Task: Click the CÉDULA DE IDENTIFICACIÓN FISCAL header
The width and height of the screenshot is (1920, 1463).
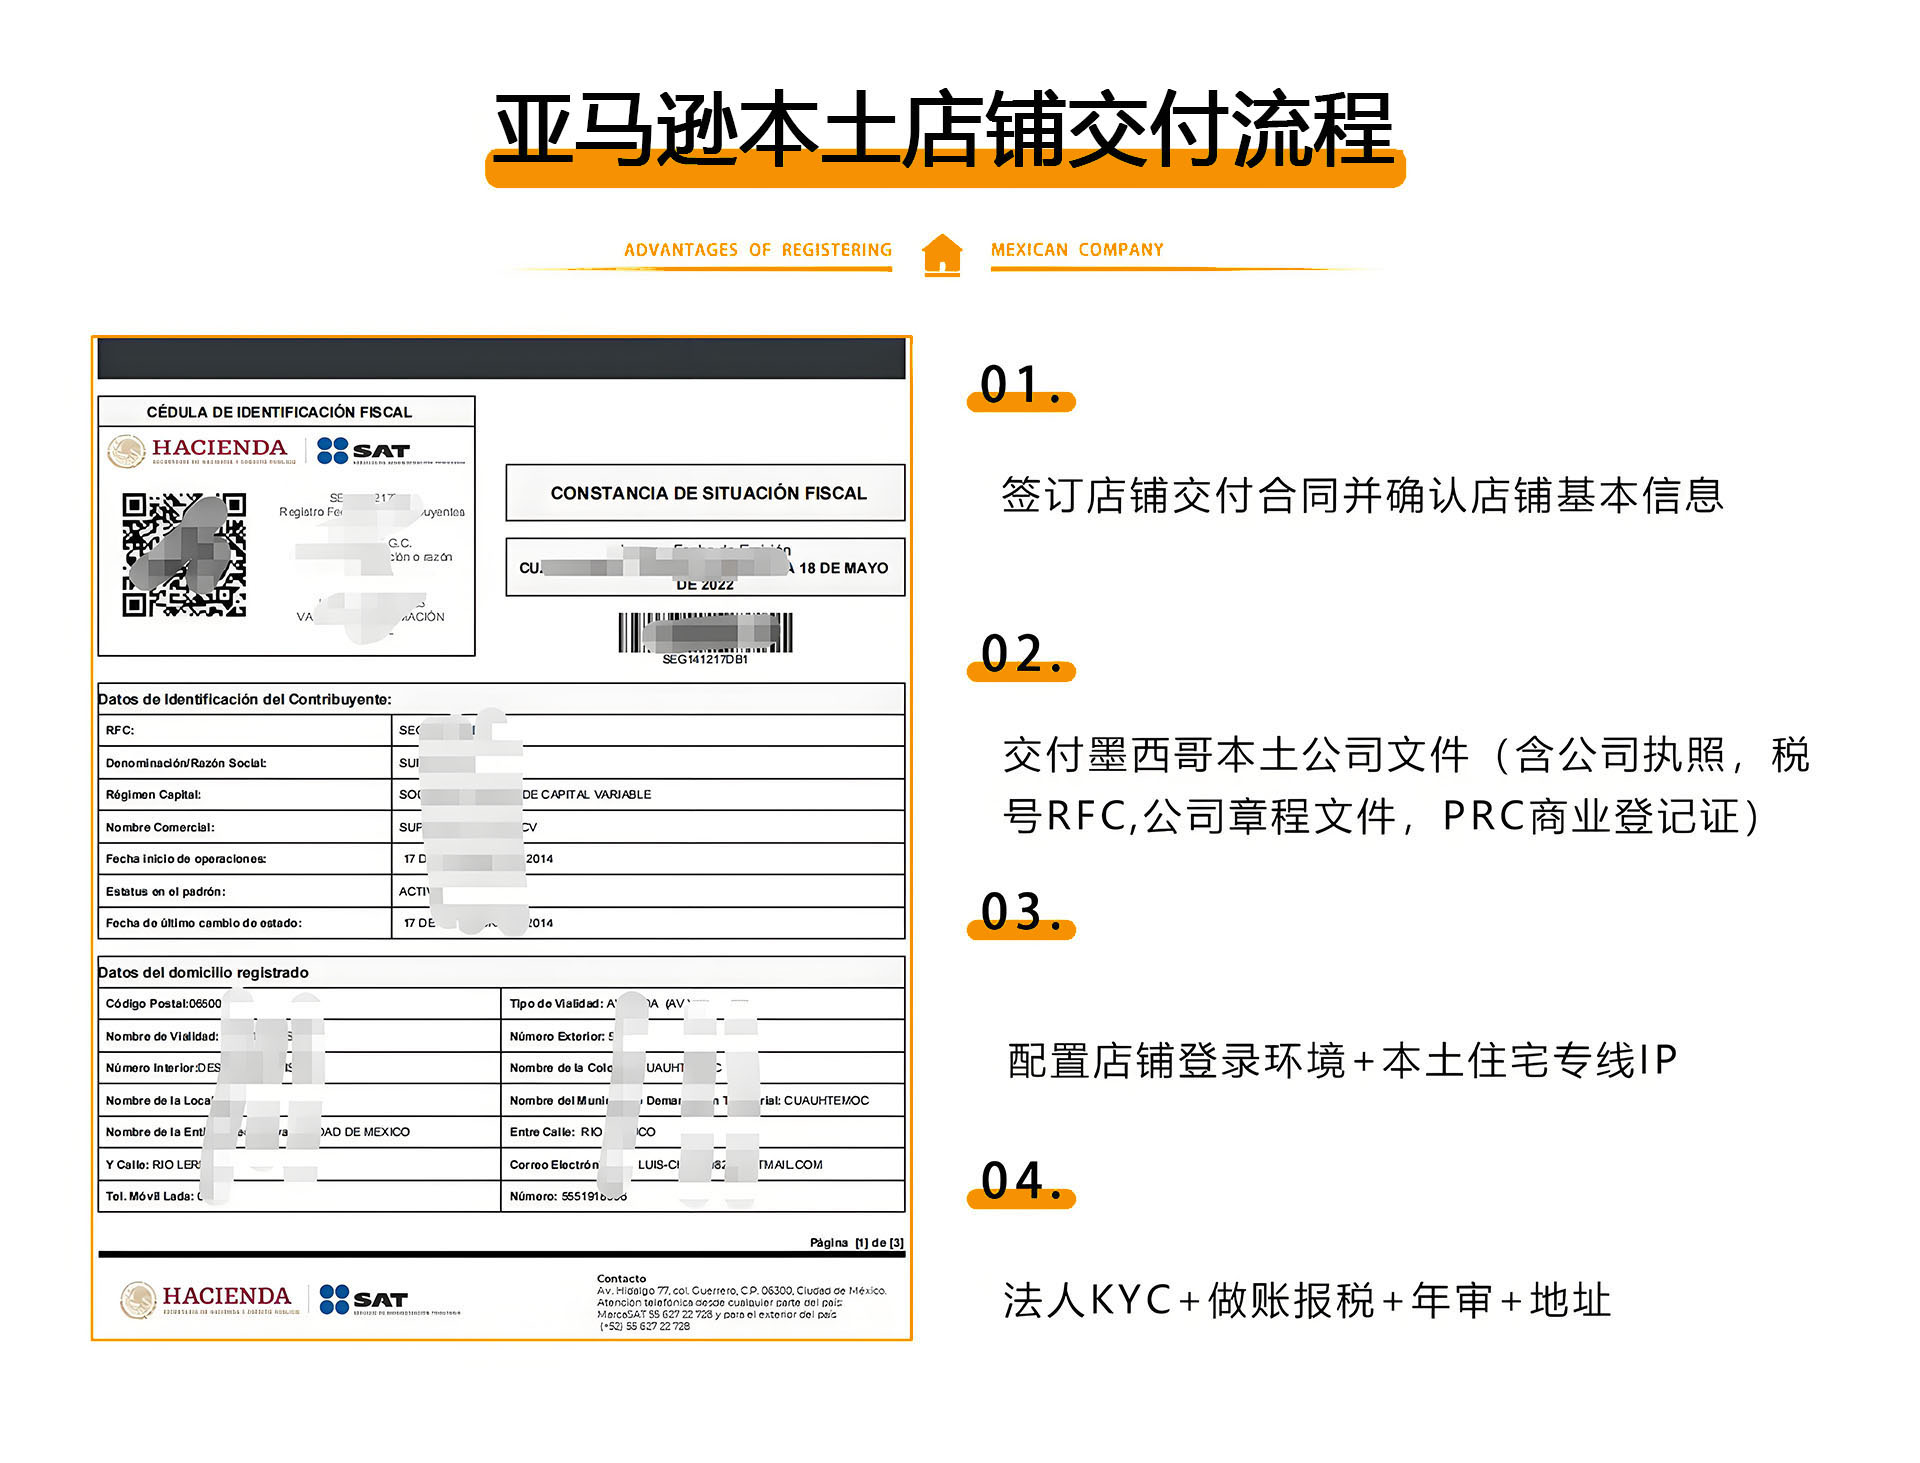Action: [x=279, y=412]
